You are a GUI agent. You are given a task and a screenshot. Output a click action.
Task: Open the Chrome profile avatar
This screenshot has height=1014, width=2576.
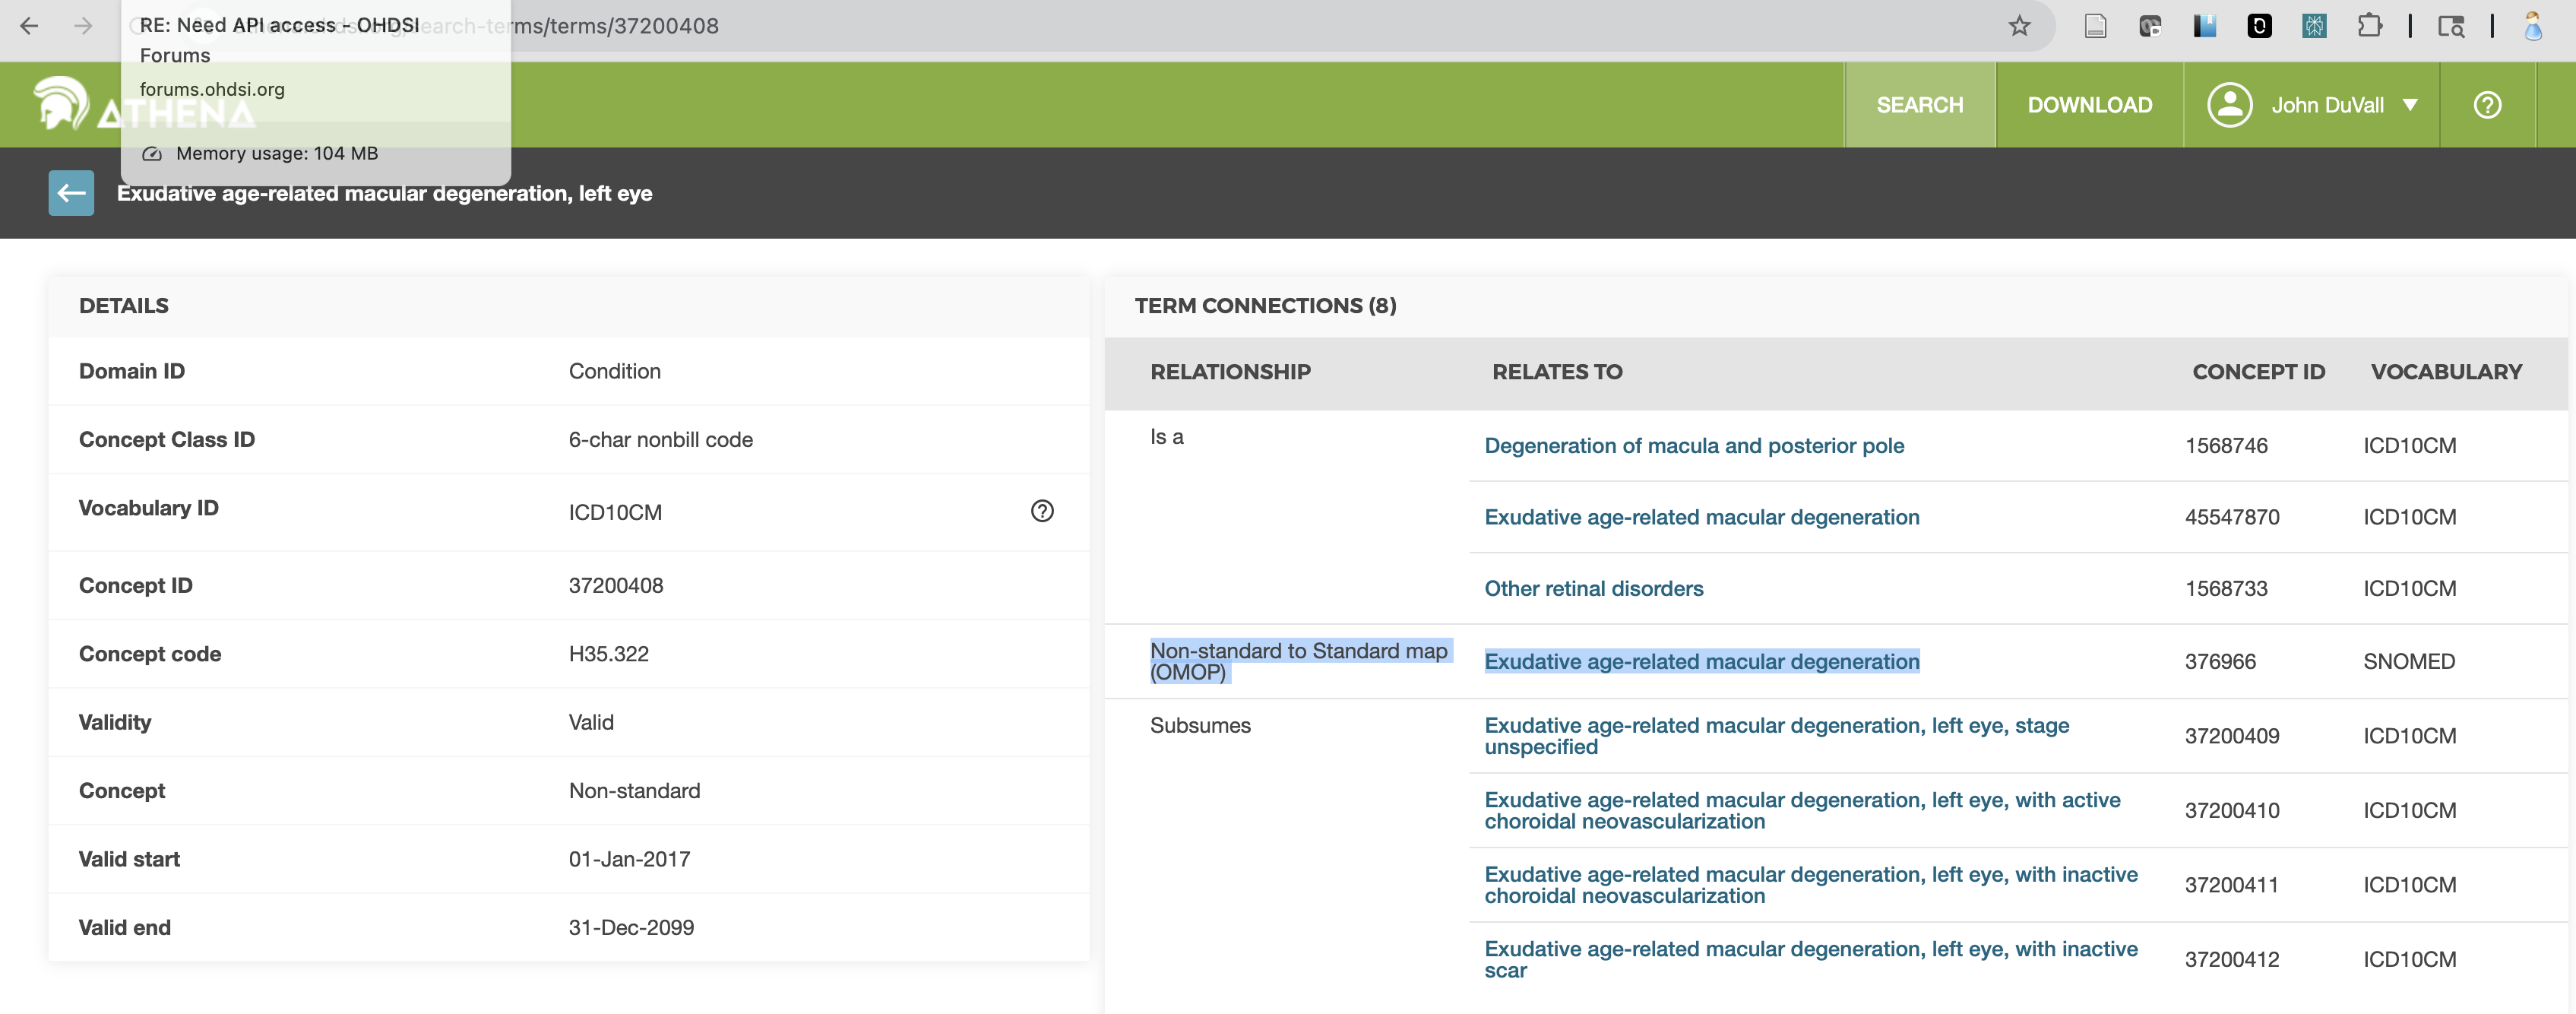pyautogui.click(x=2532, y=26)
